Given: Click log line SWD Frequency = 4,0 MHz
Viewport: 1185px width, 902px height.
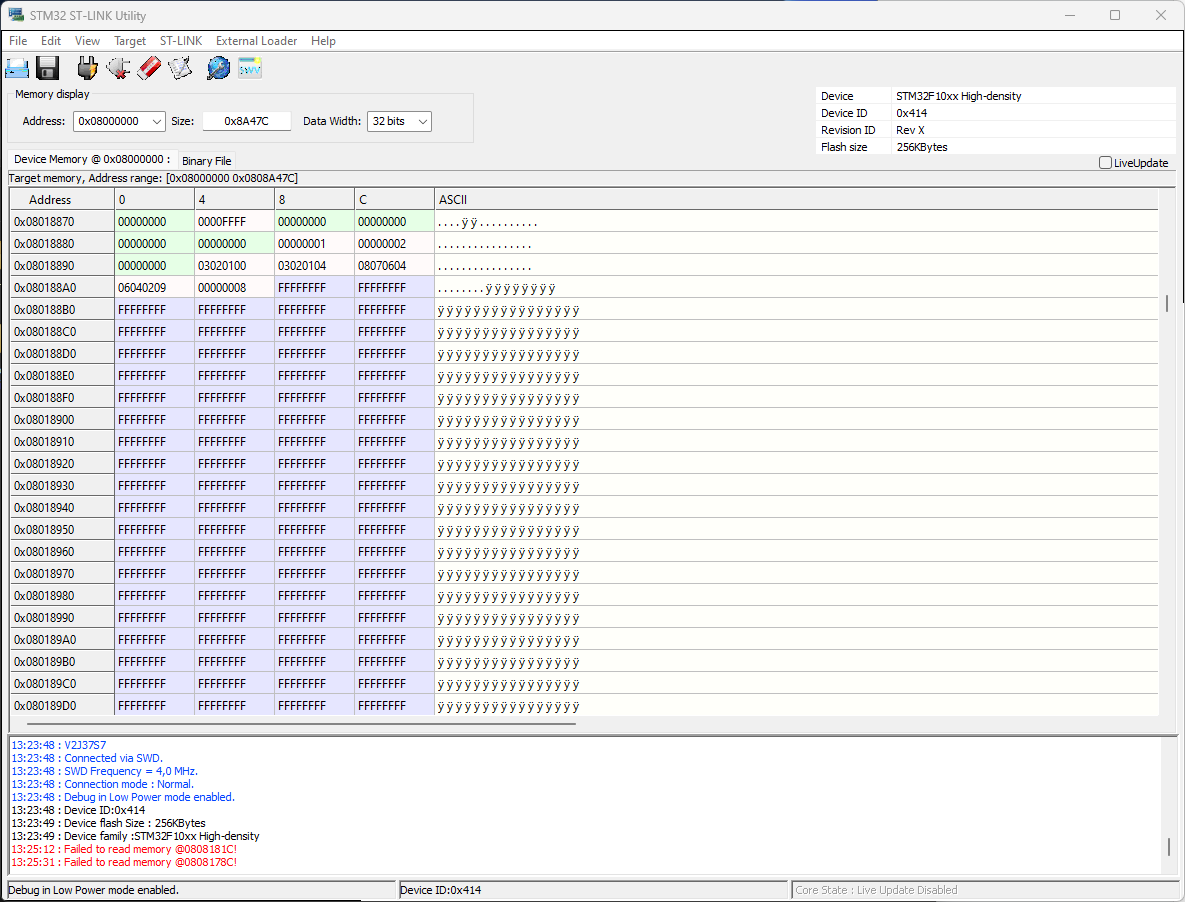Looking at the screenshot, I should 104,771.
